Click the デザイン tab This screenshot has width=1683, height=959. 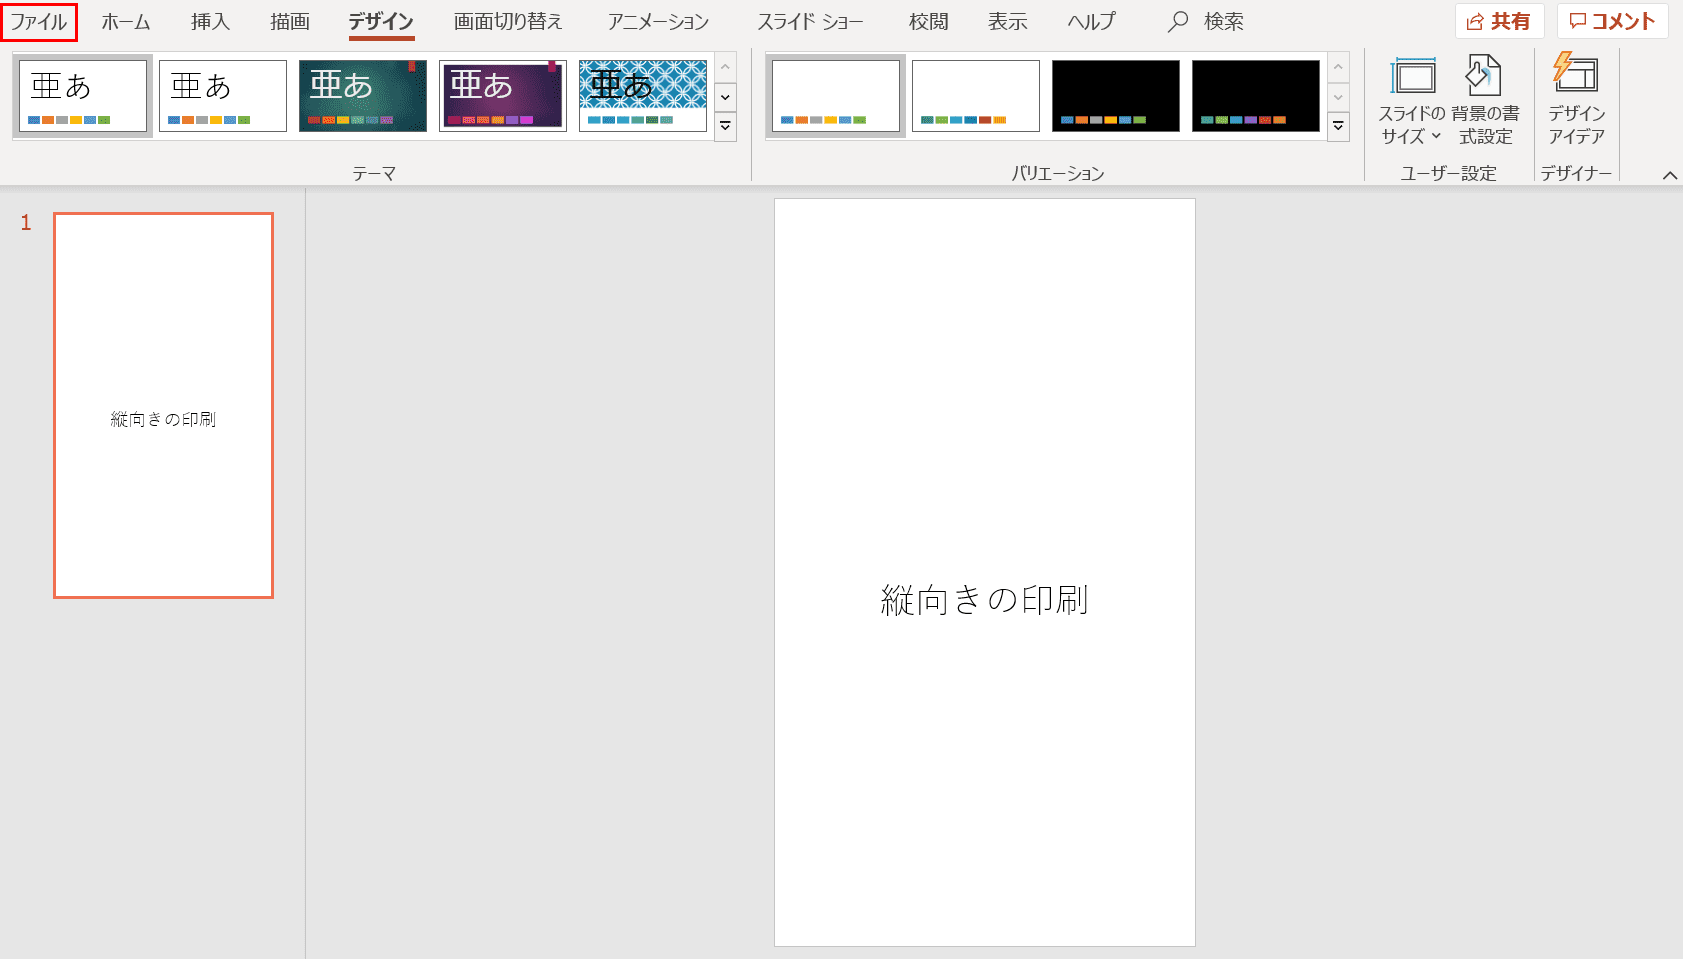click(381, 21)
